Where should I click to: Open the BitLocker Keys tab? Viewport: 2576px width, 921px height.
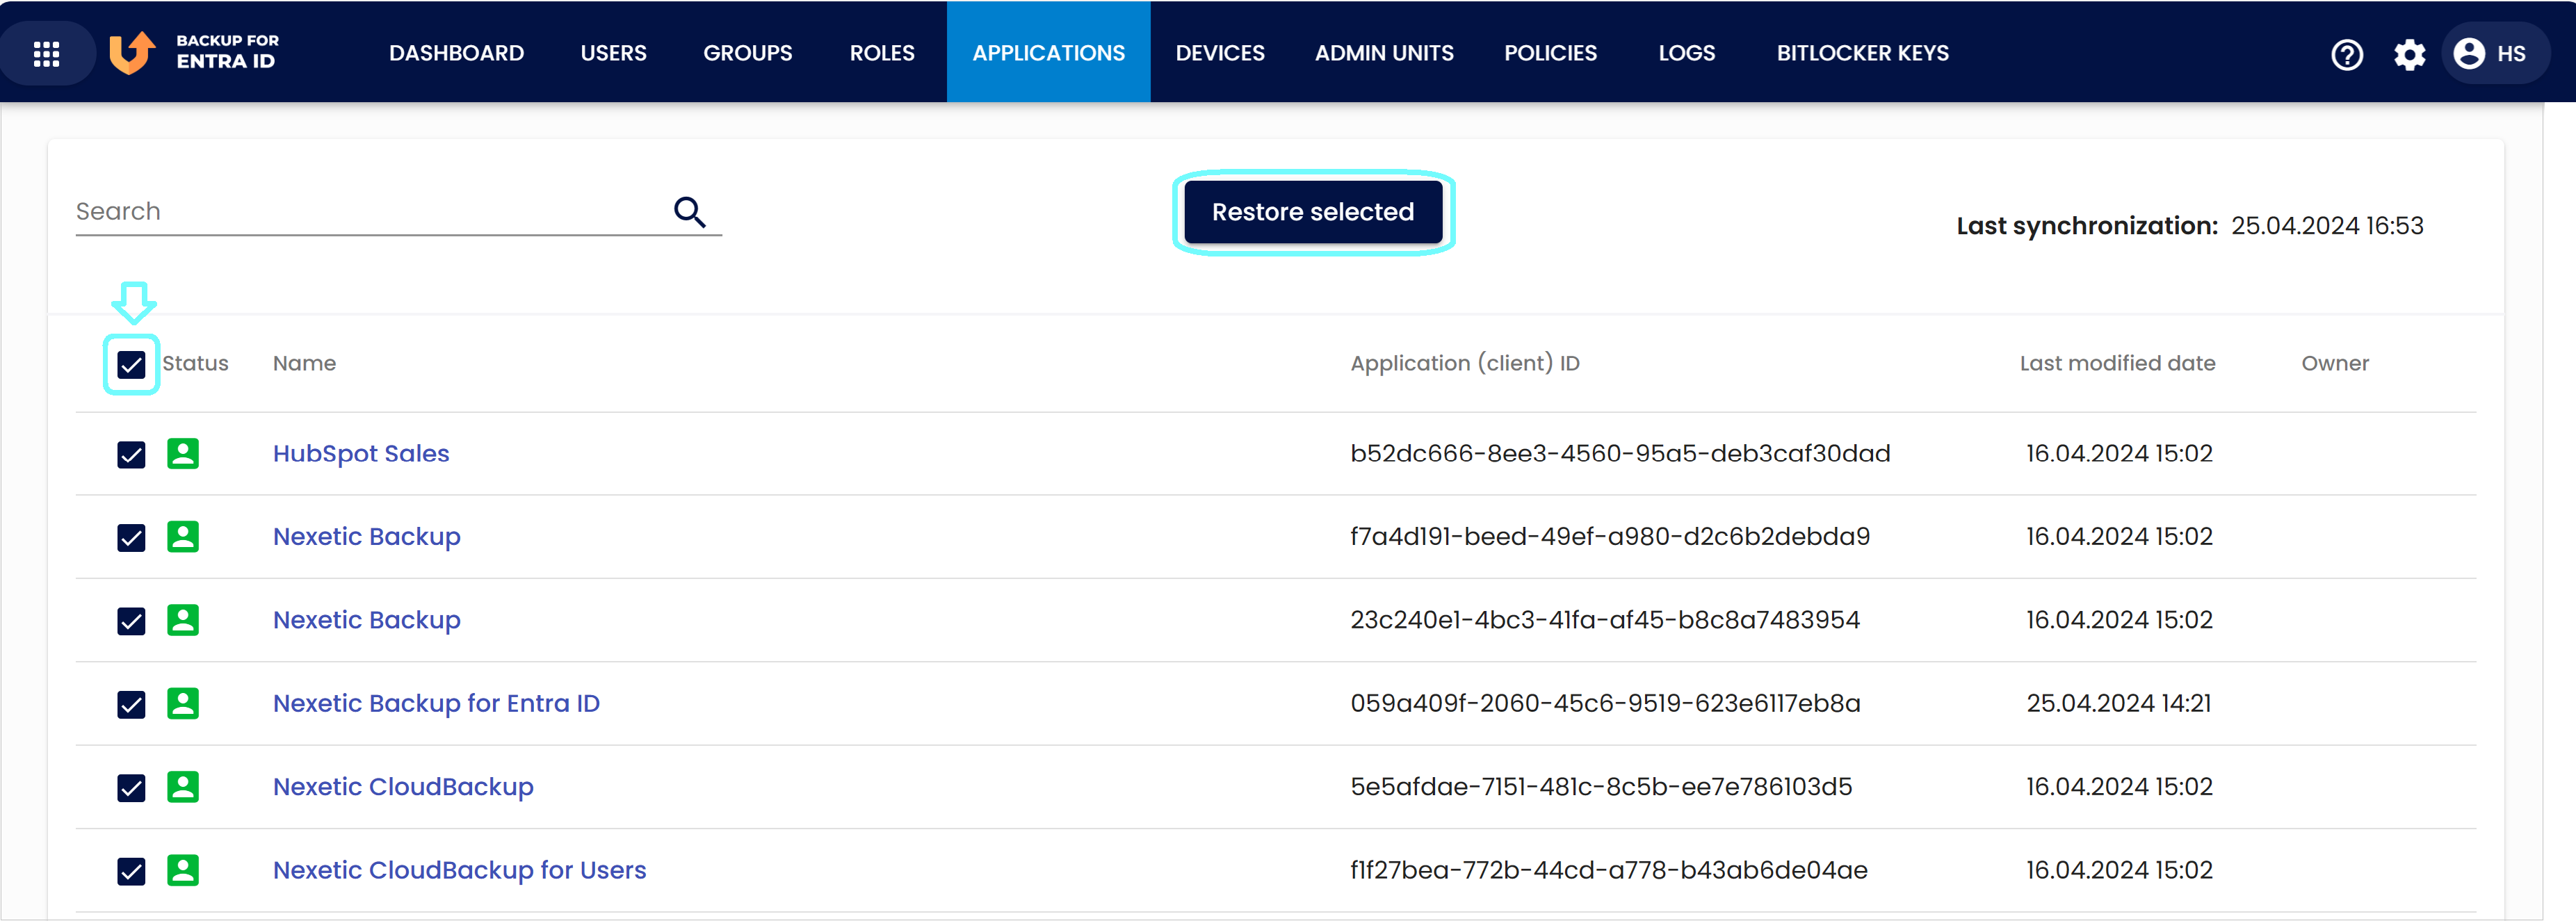click(x=1862, y=53)
